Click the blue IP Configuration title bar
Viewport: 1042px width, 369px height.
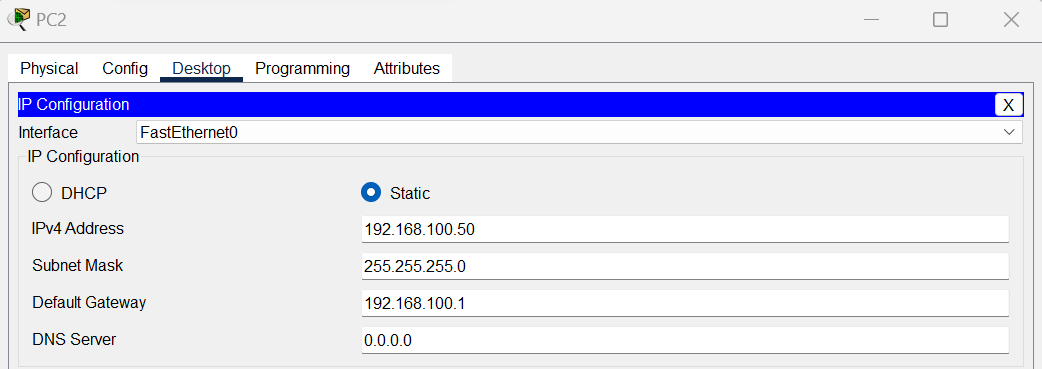506,105
